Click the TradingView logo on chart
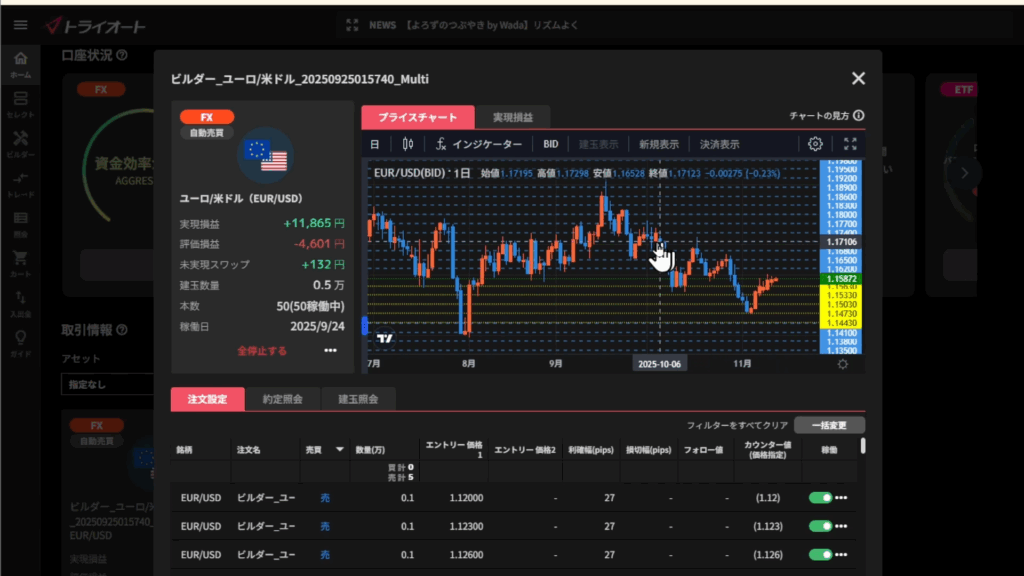1024x576 pixels. tap(384, 338)
